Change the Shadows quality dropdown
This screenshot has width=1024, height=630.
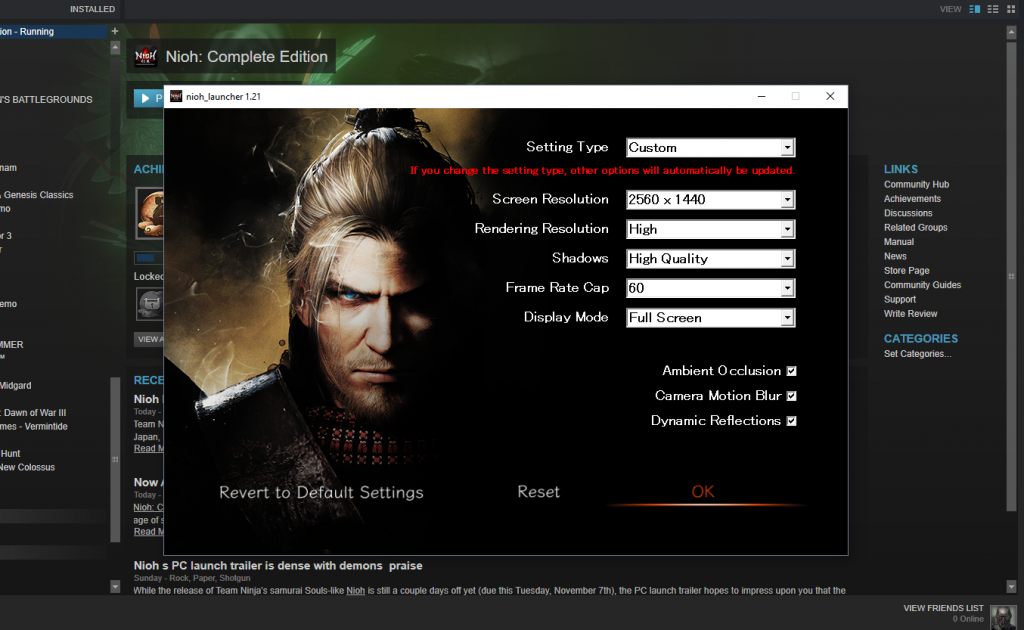click(x=711, y=259)
